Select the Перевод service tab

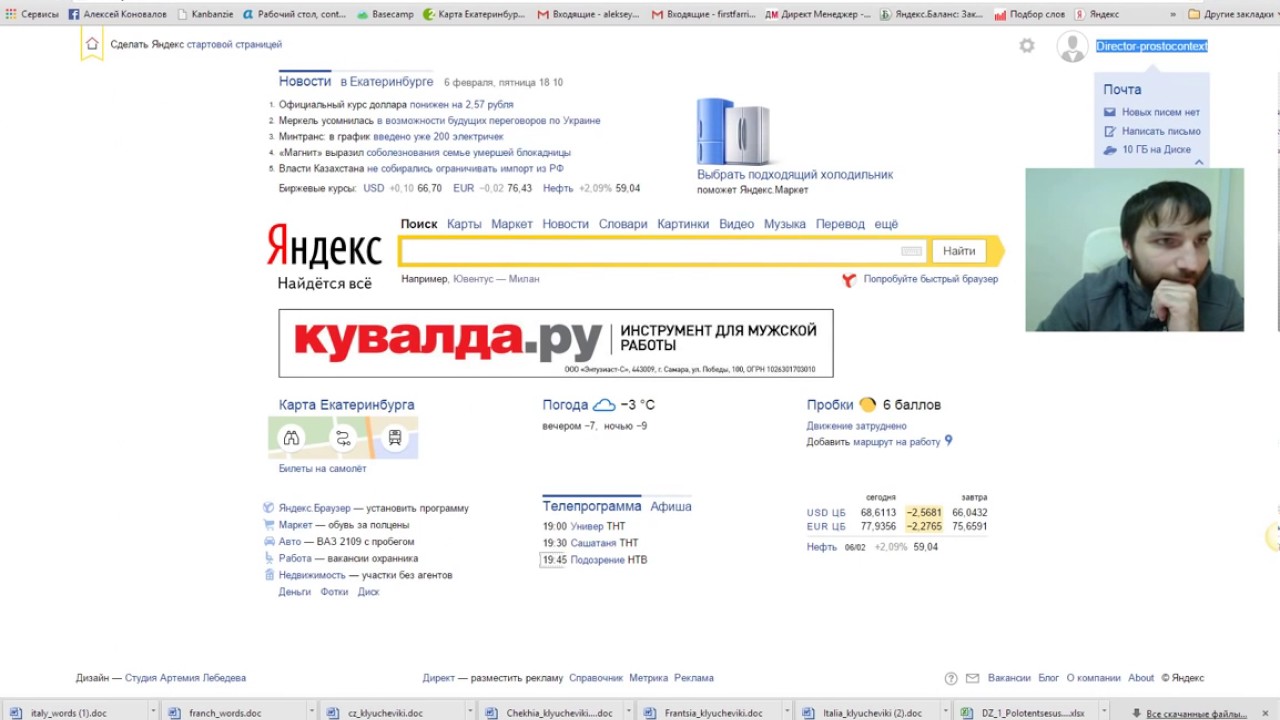(840, 224)
